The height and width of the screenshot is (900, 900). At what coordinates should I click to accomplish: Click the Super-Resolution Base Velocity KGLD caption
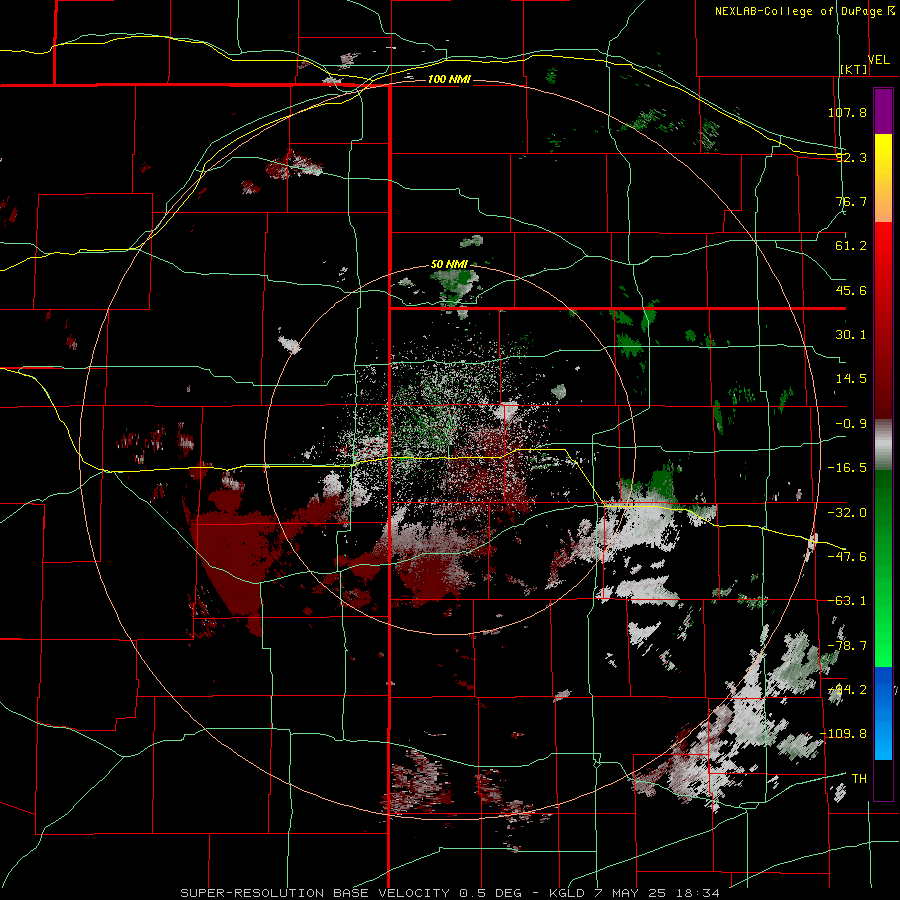tap(449, 893)
